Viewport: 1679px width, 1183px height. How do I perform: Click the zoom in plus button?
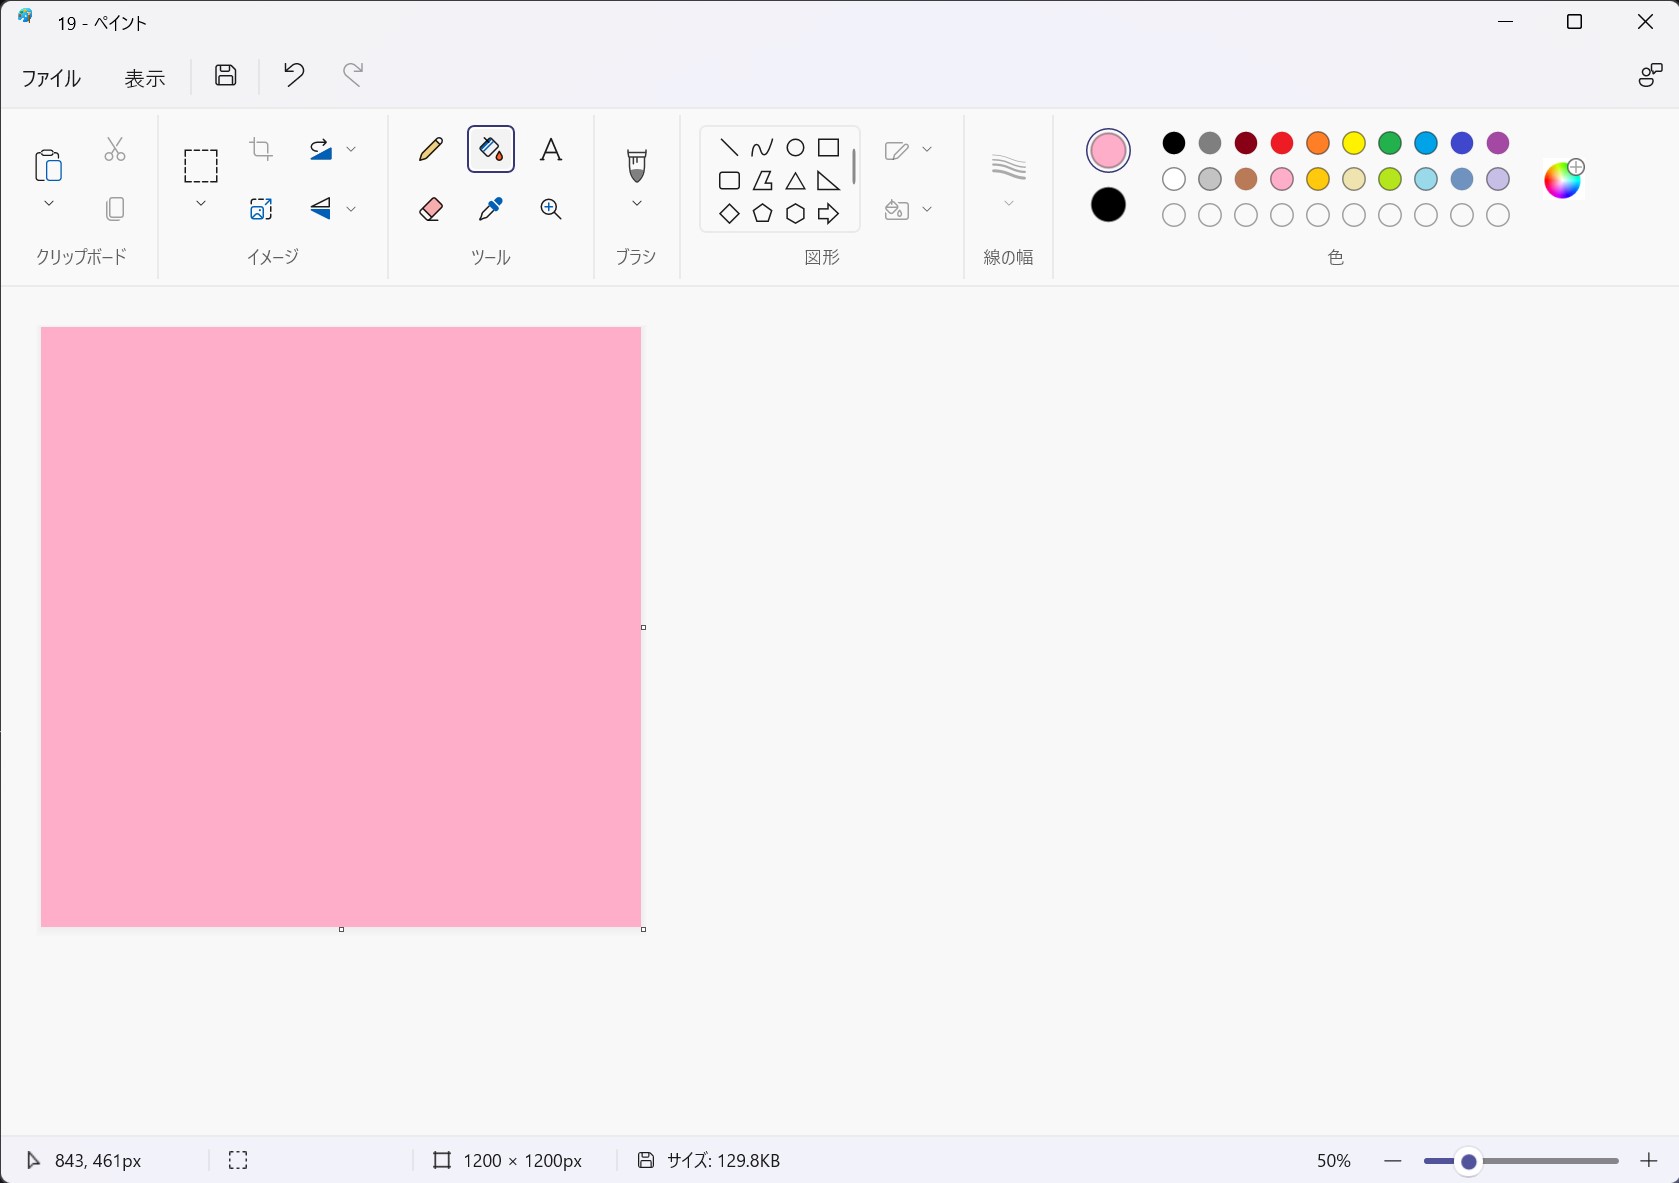pos(1649,1161)
